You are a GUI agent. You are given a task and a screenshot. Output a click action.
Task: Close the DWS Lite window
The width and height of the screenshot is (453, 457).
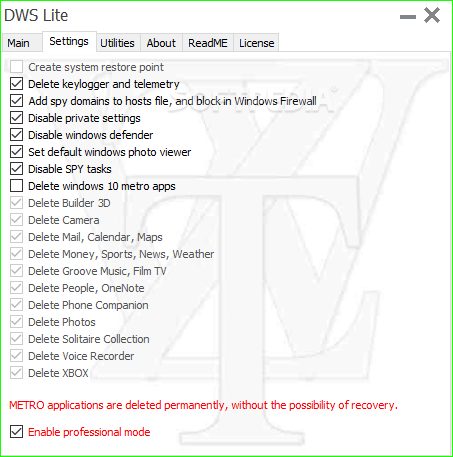(x=432, y=15)
